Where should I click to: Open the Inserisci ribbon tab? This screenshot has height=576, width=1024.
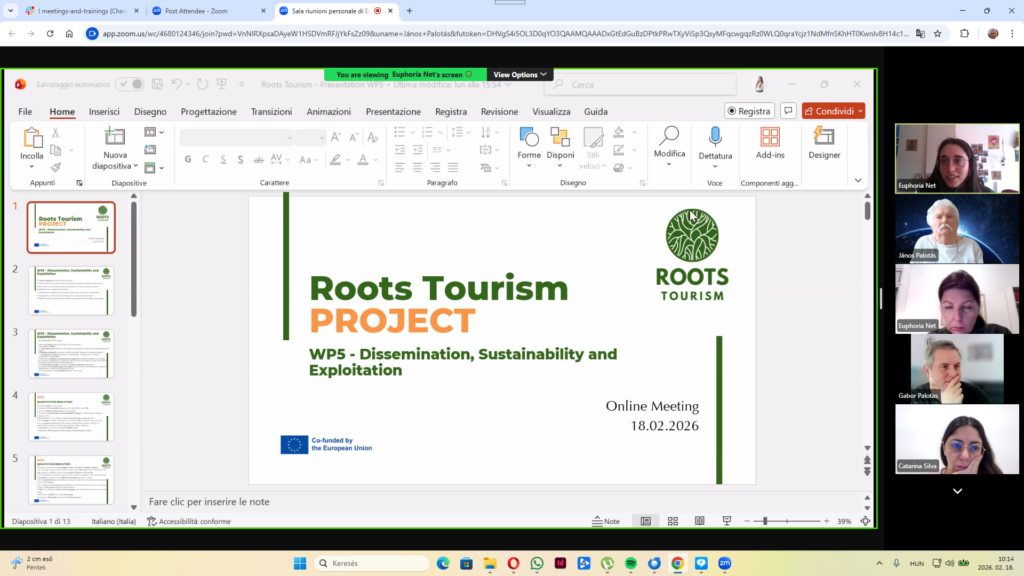point(104,112)
